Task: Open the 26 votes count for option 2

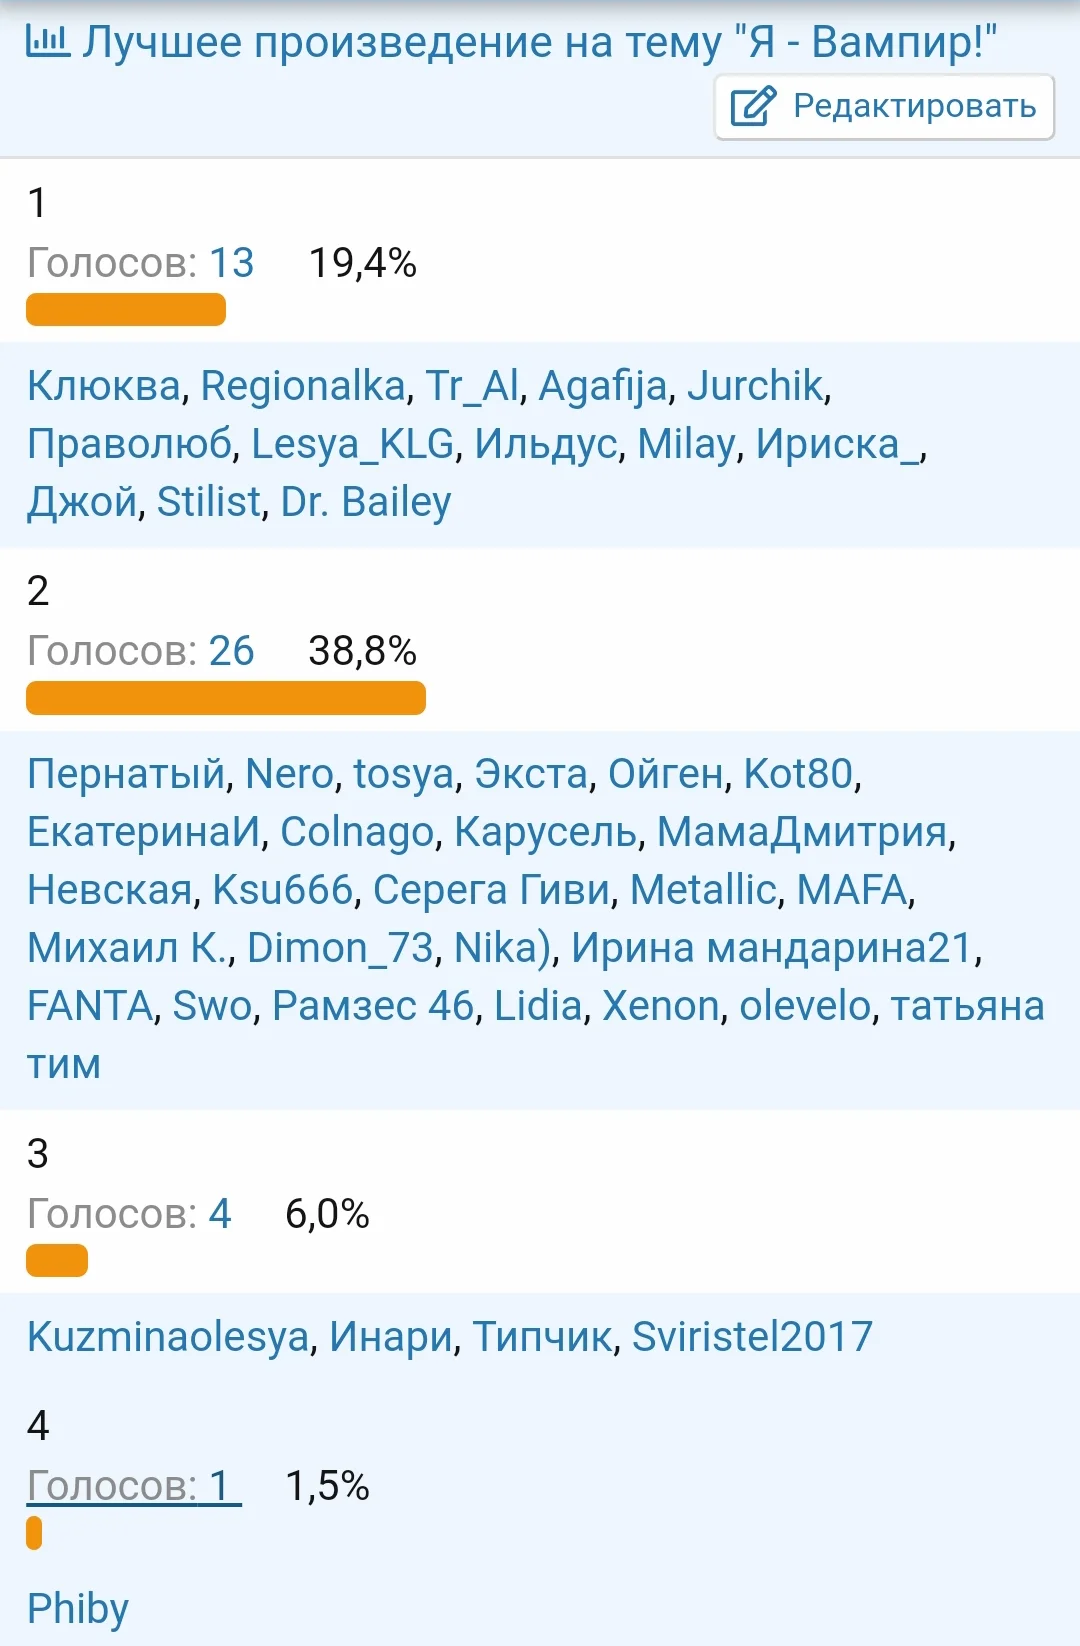Action: [x=231, y=651]
